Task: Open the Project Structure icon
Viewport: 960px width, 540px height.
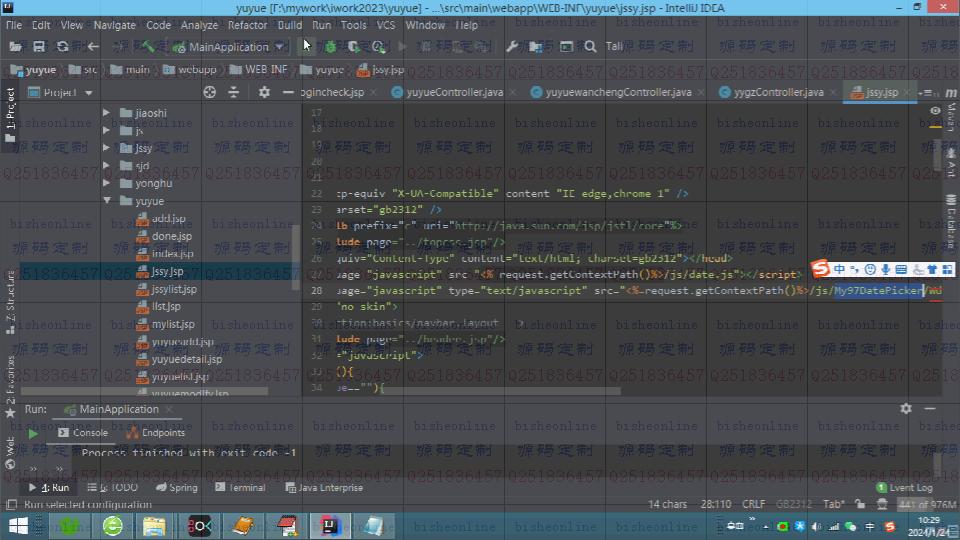Action: [x=536, y=47]
